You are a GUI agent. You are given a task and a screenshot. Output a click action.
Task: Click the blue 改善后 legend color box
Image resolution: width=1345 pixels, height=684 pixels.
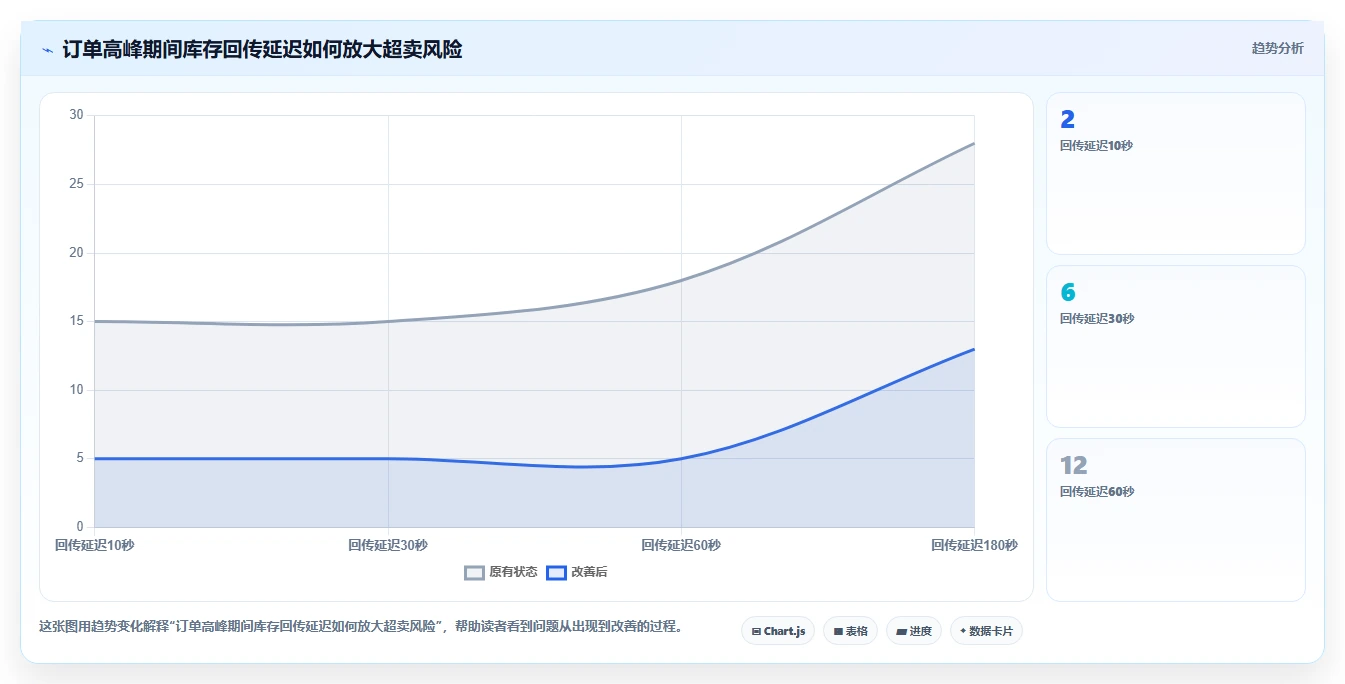pyautogui.click(x=557, y=572)
